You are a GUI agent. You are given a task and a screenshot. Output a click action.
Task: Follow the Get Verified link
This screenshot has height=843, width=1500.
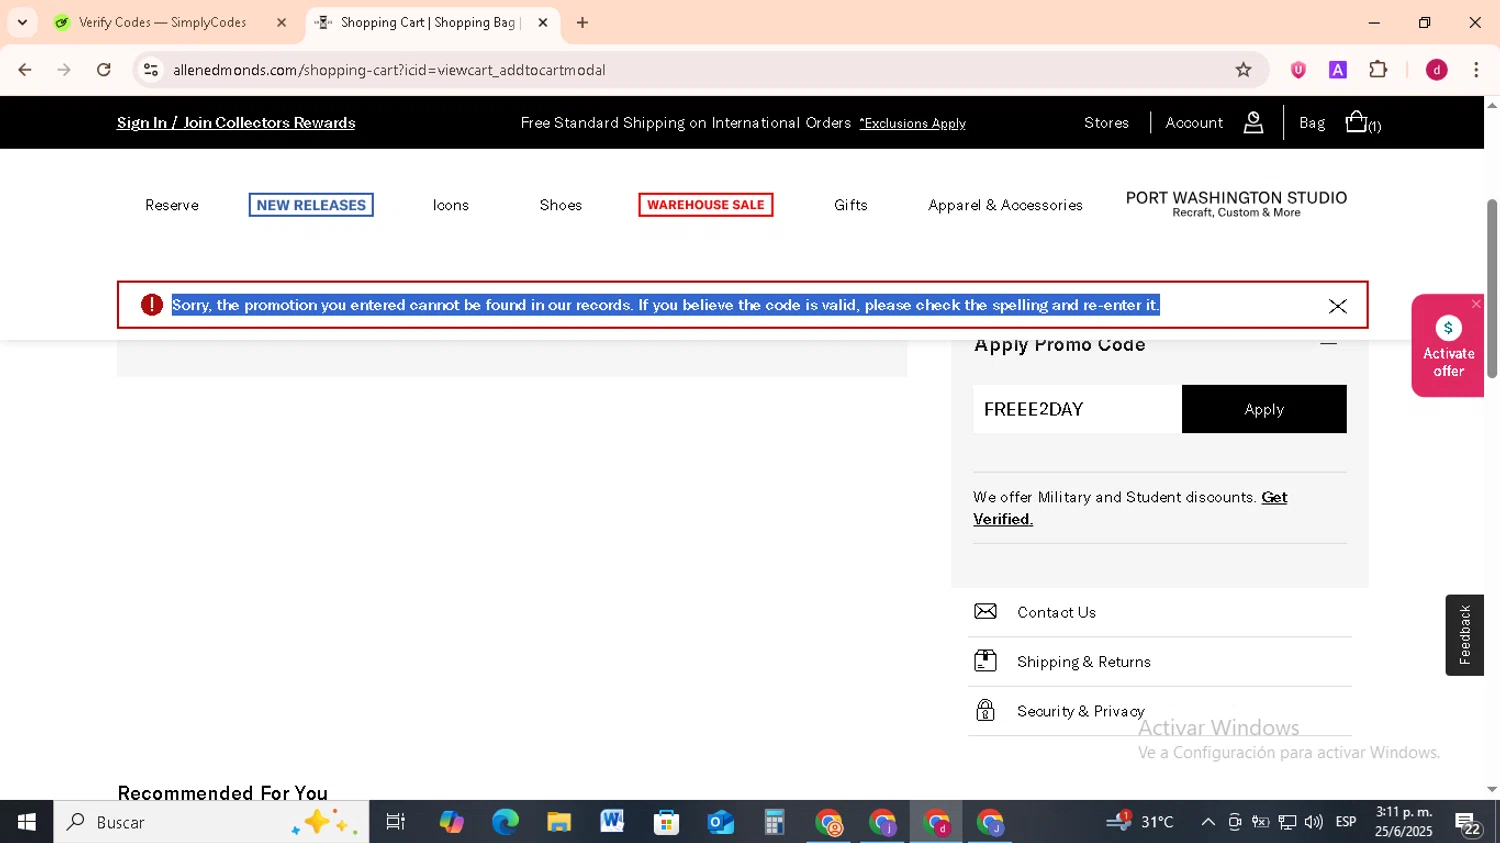coord(1130,508)
